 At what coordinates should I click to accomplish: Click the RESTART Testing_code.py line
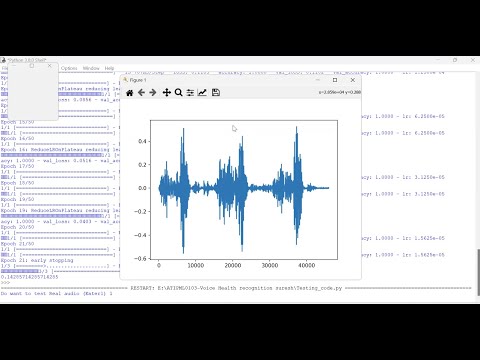click(x=236, y=288)
